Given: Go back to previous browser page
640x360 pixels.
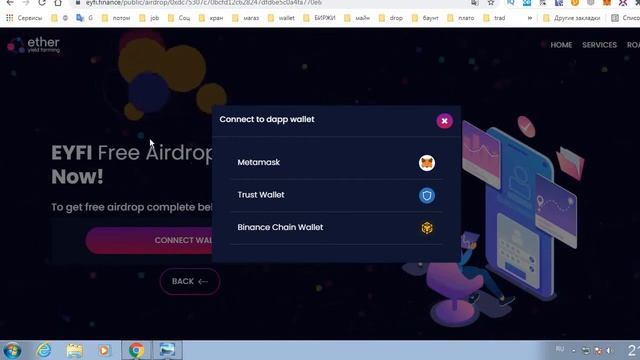Looking at the screenshot, I should 10,3.
